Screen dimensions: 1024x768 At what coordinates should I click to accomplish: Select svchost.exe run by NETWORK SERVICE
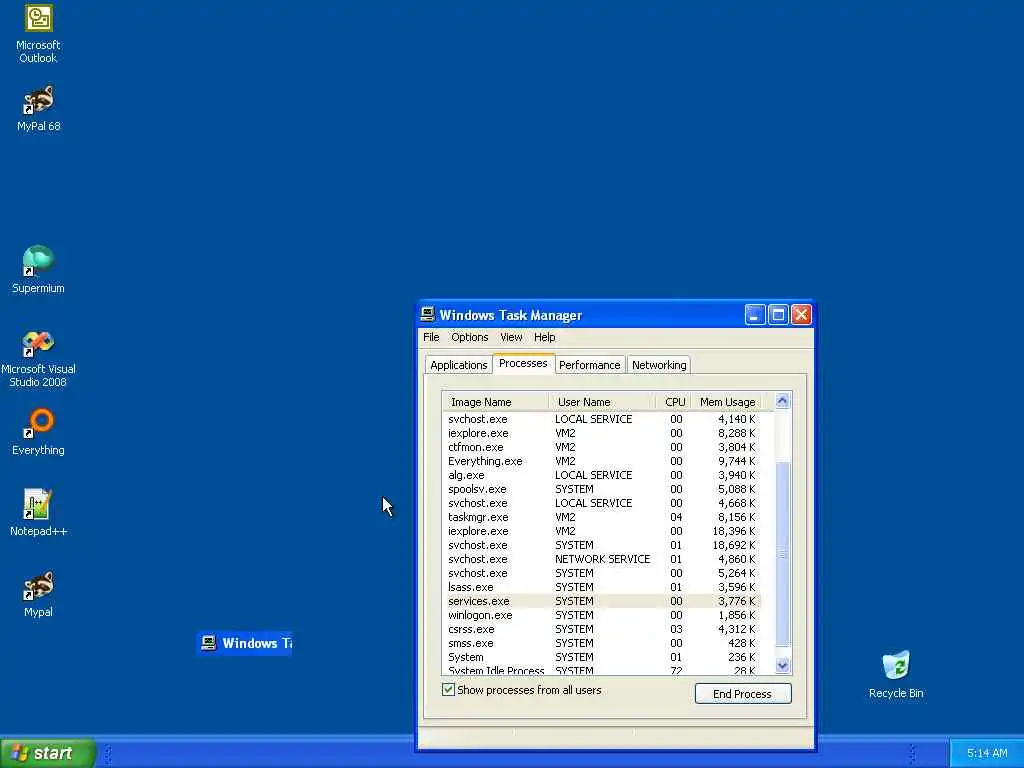coord(601,559)
